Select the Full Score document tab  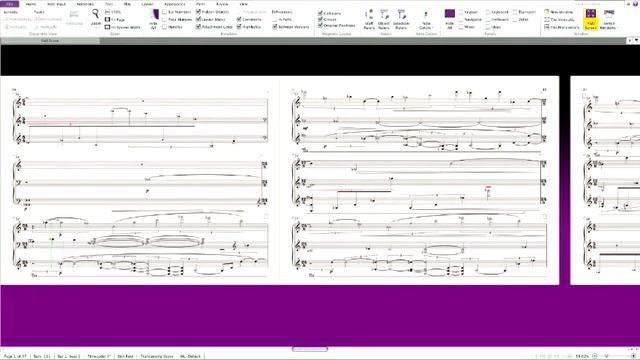point(50,41)
